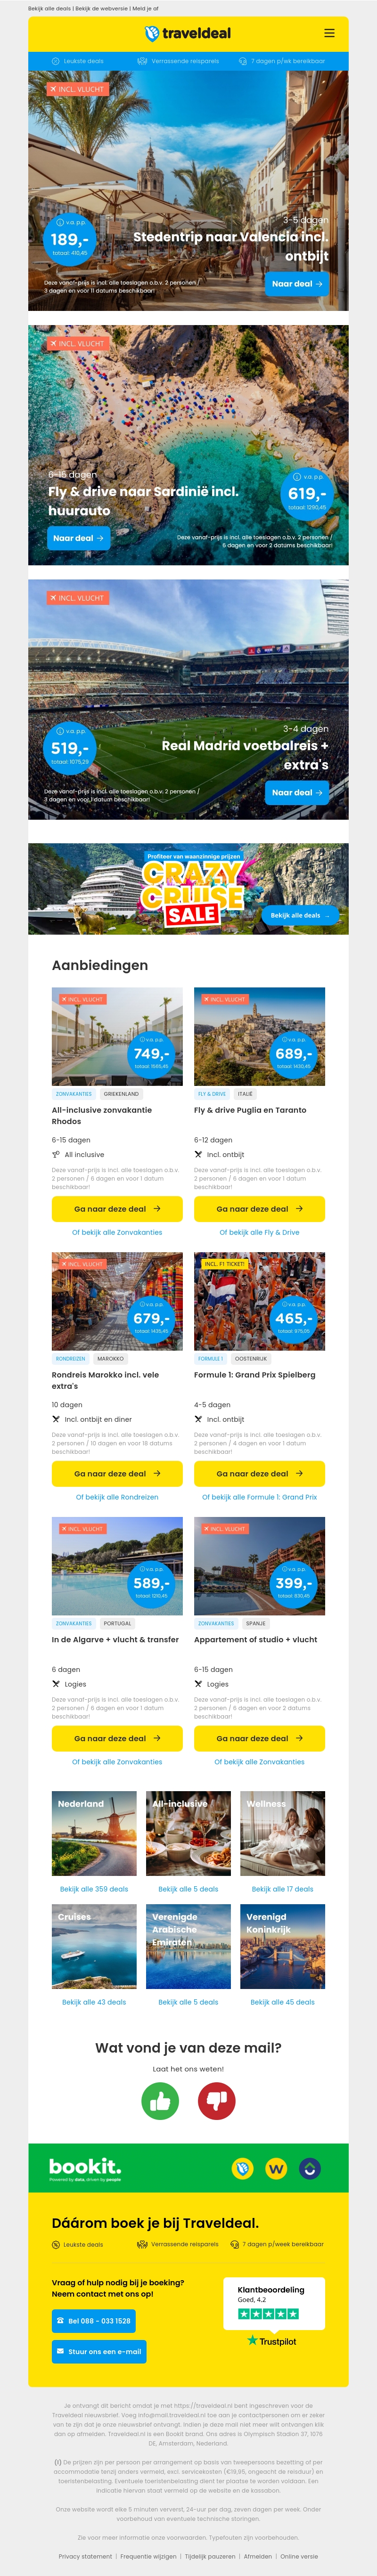Viewport: 377px width, 2576px height.
Task: Click "Bekijk alle deals" on Crazy Cruise Sale banner
Action: pyautogui.click(x=299, y=915)
